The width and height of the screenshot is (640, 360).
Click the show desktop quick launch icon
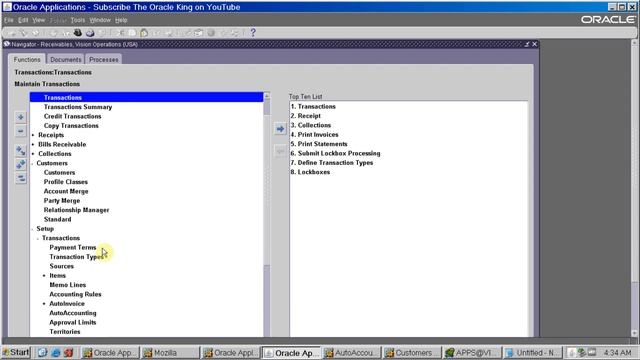pyautogui.click(x=42, y=352)
